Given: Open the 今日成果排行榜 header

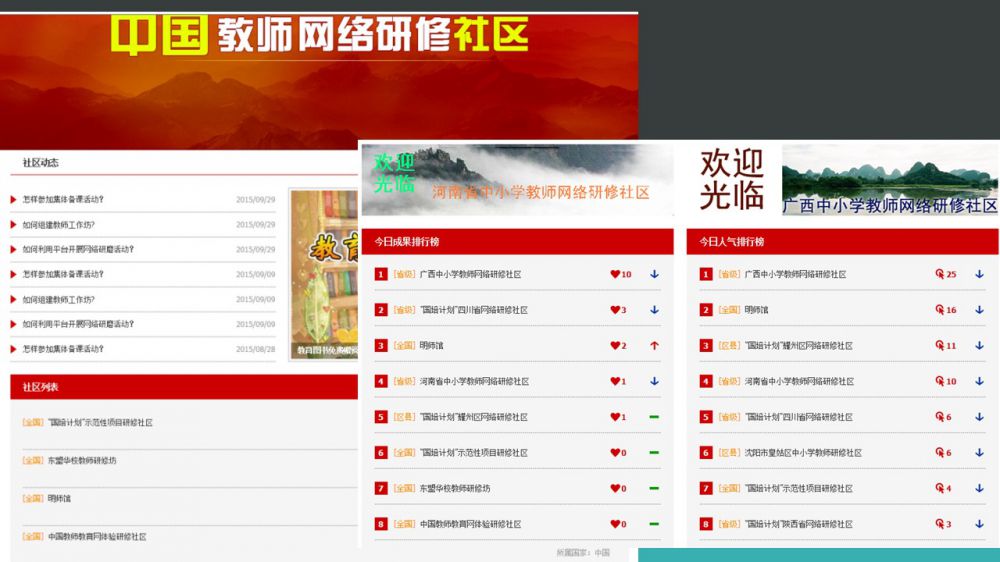Looking at the screenshot, I should [x=407, y=242].
